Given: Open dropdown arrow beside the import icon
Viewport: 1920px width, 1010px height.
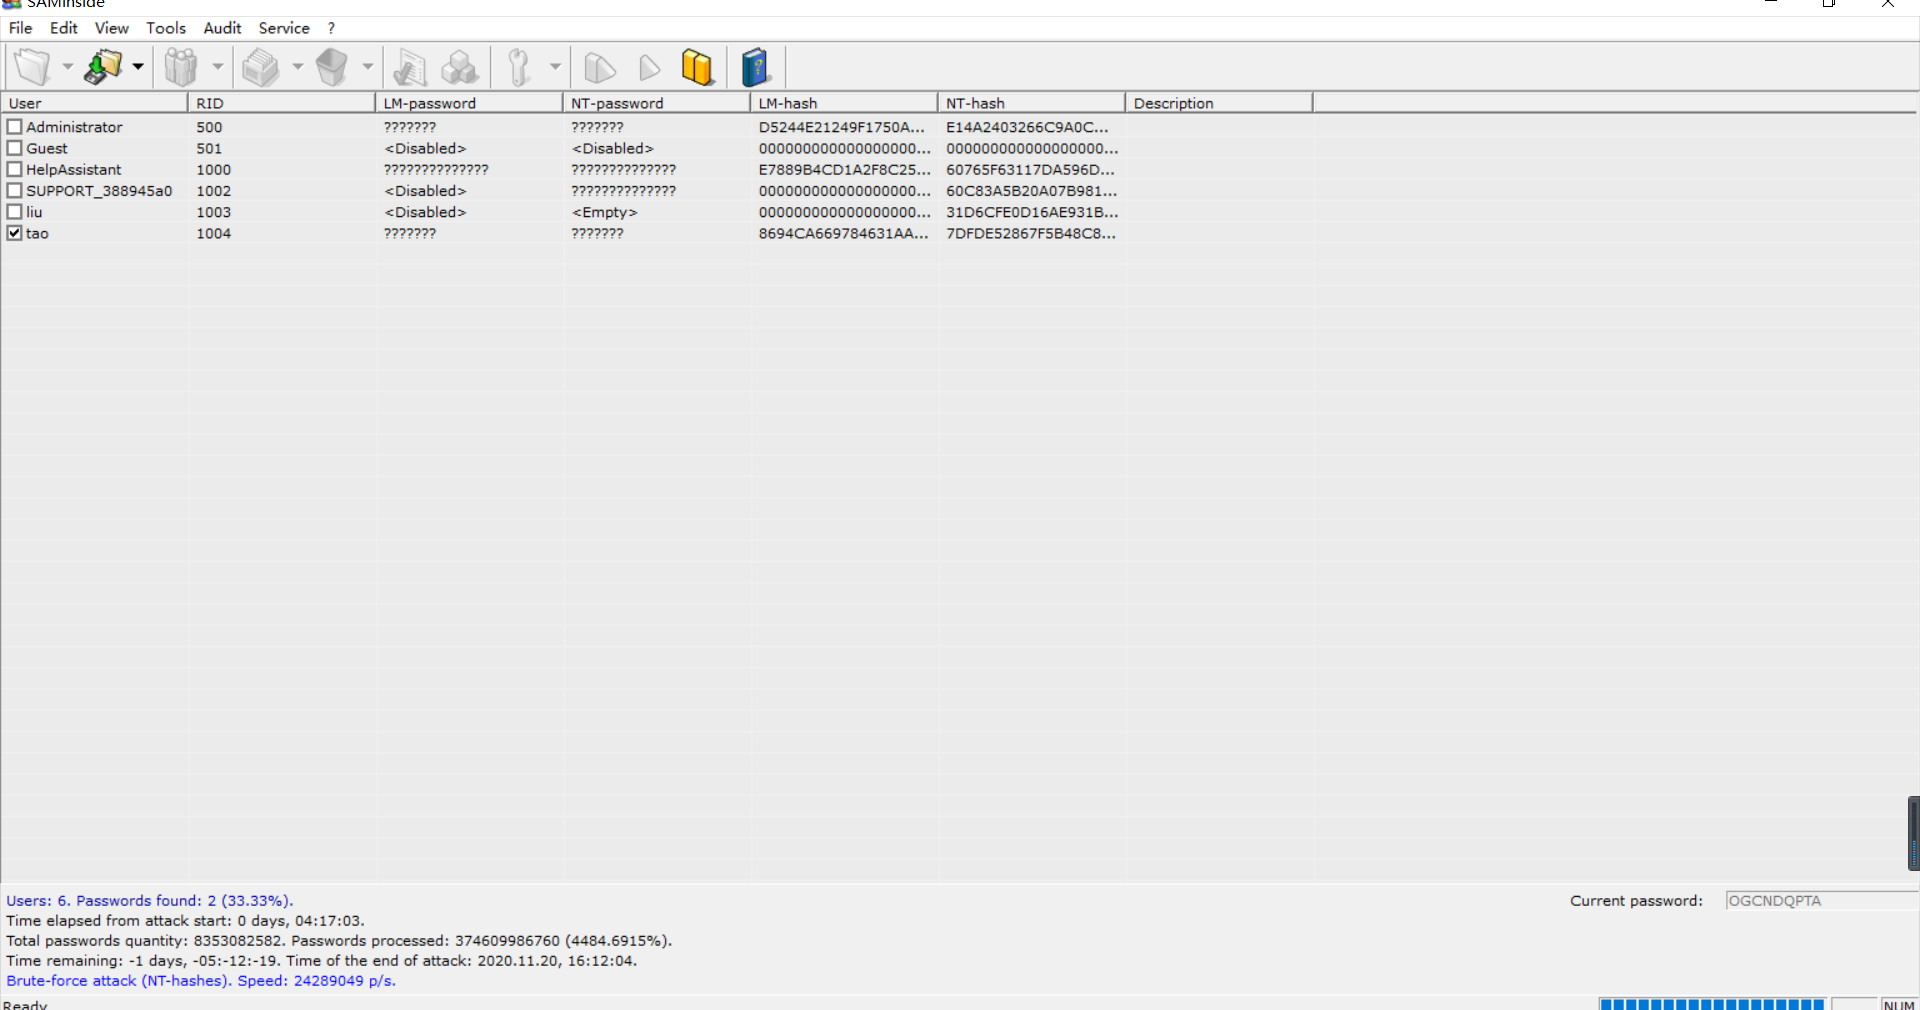Looking at the screenshot, I should pyautogui.click(x=138, y=67).
